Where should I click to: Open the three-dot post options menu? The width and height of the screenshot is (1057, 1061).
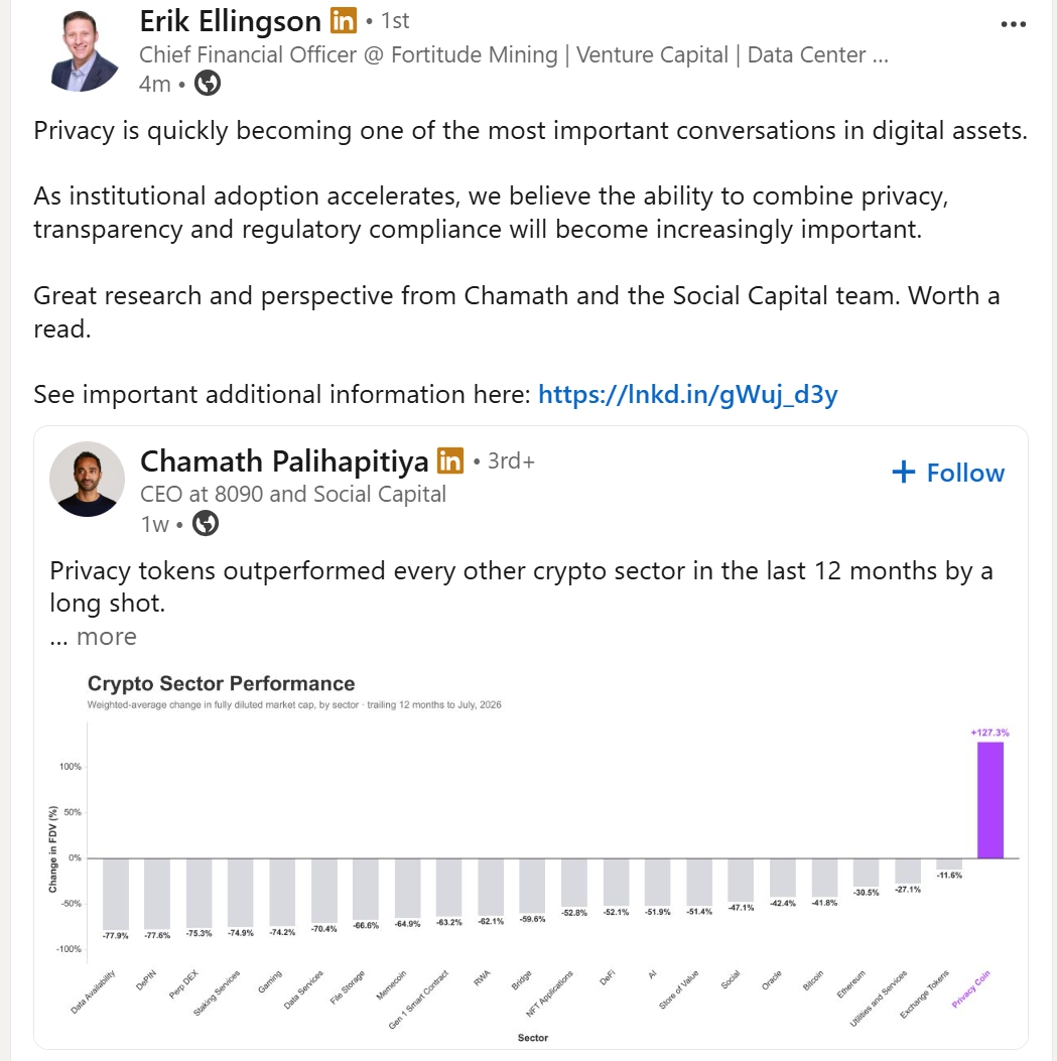(x=1013, y=24)
